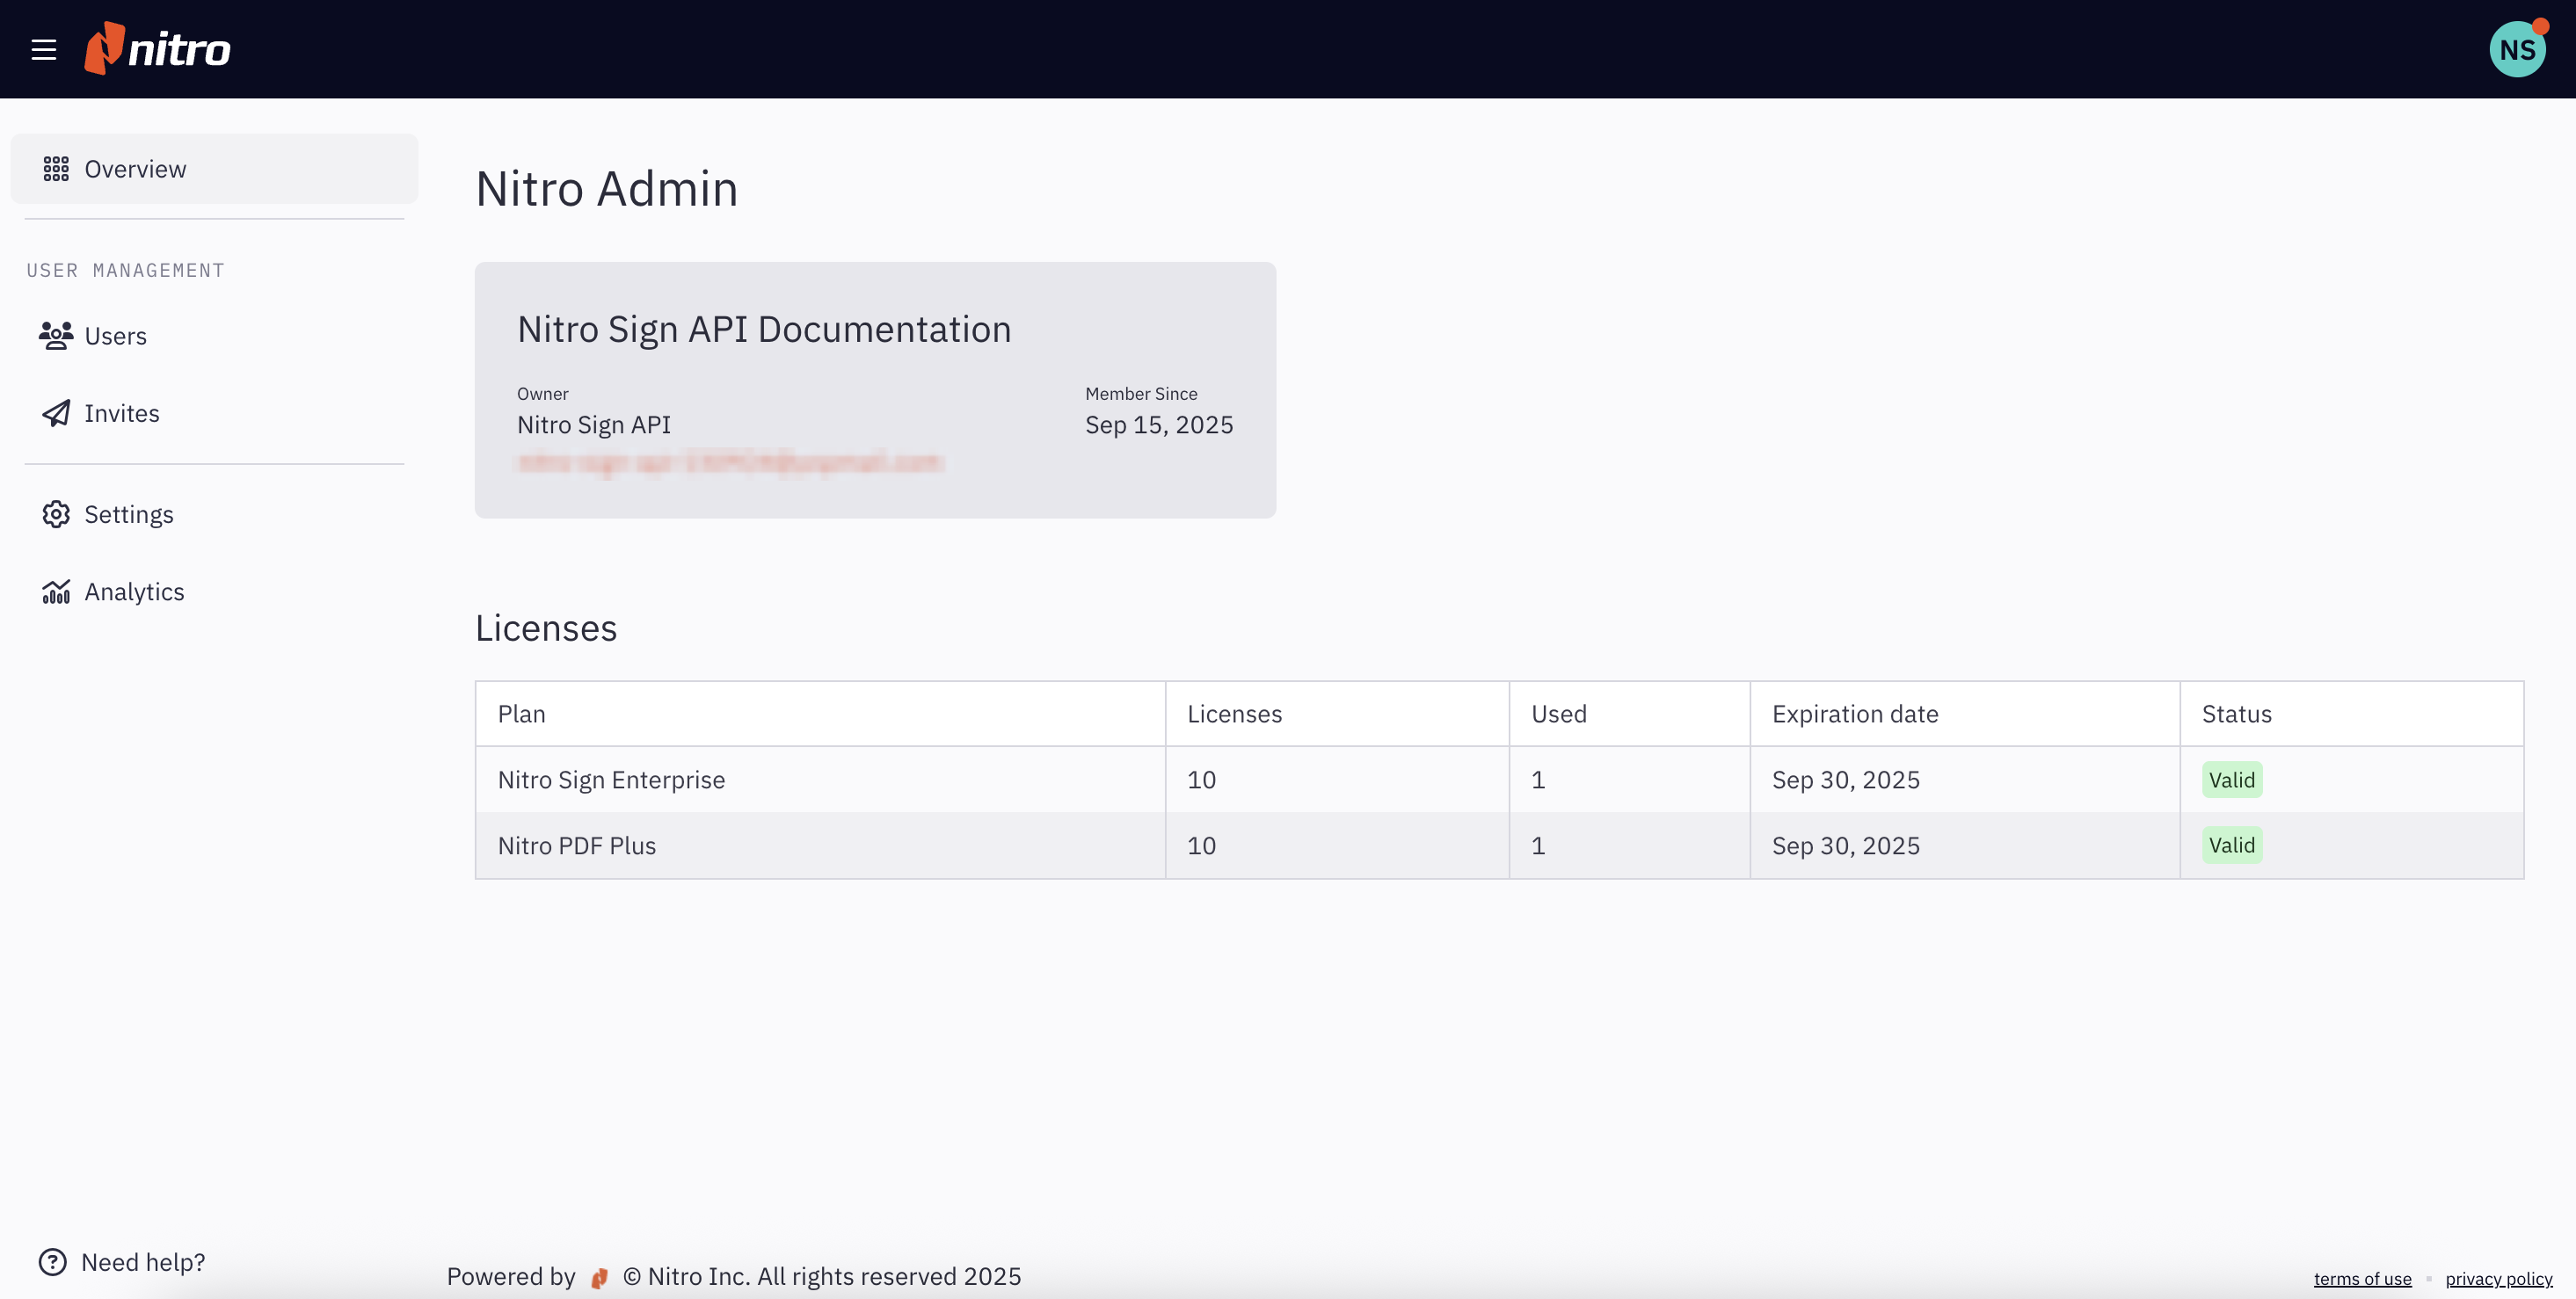Viewport: 2576px width, 1299px height.
Task: Click the Invites paper plane icon
Action: pos(56,413)
